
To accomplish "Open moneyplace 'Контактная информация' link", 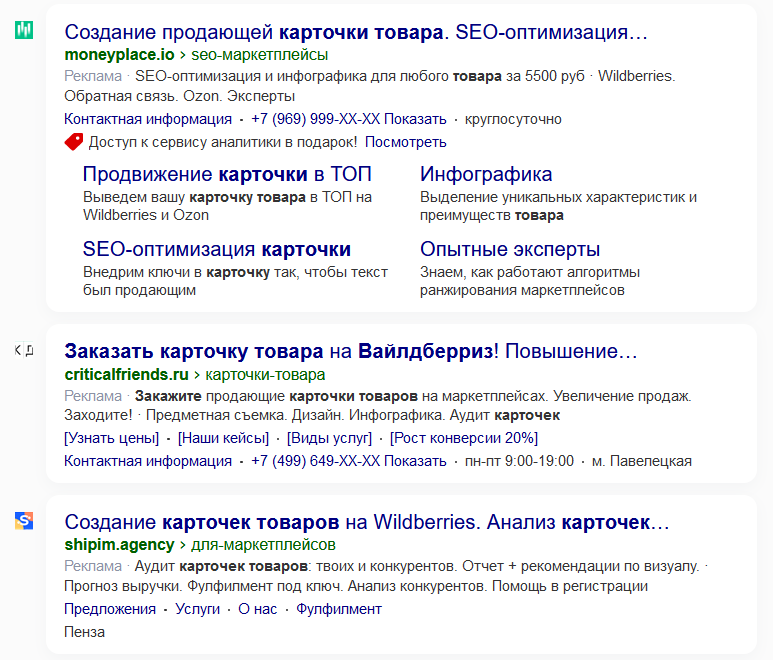I will pyautogui.click(x=147, y=119).
